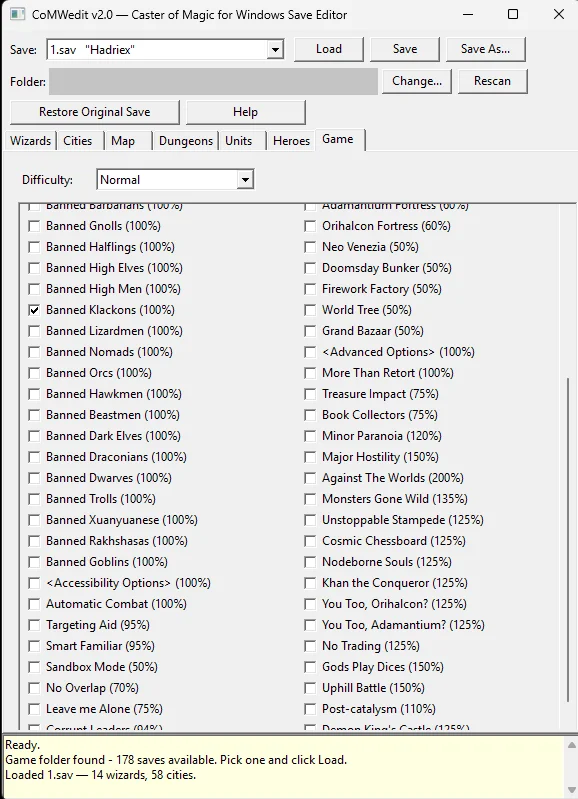Toggle World Tree option
This screenshot has width=578, height=799.
(x=310, y=310)
